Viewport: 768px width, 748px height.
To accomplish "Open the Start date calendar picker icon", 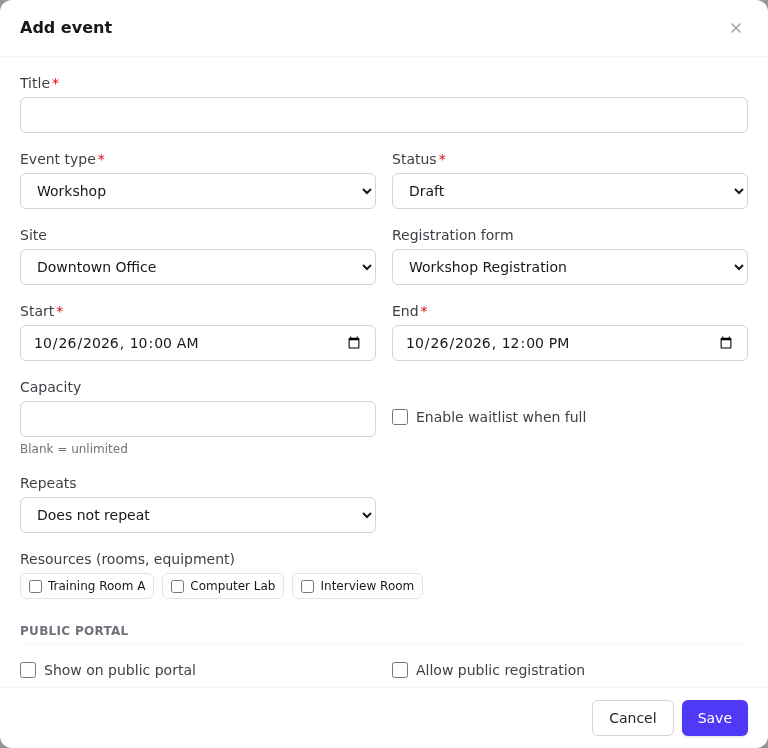I will pos(354,343).
